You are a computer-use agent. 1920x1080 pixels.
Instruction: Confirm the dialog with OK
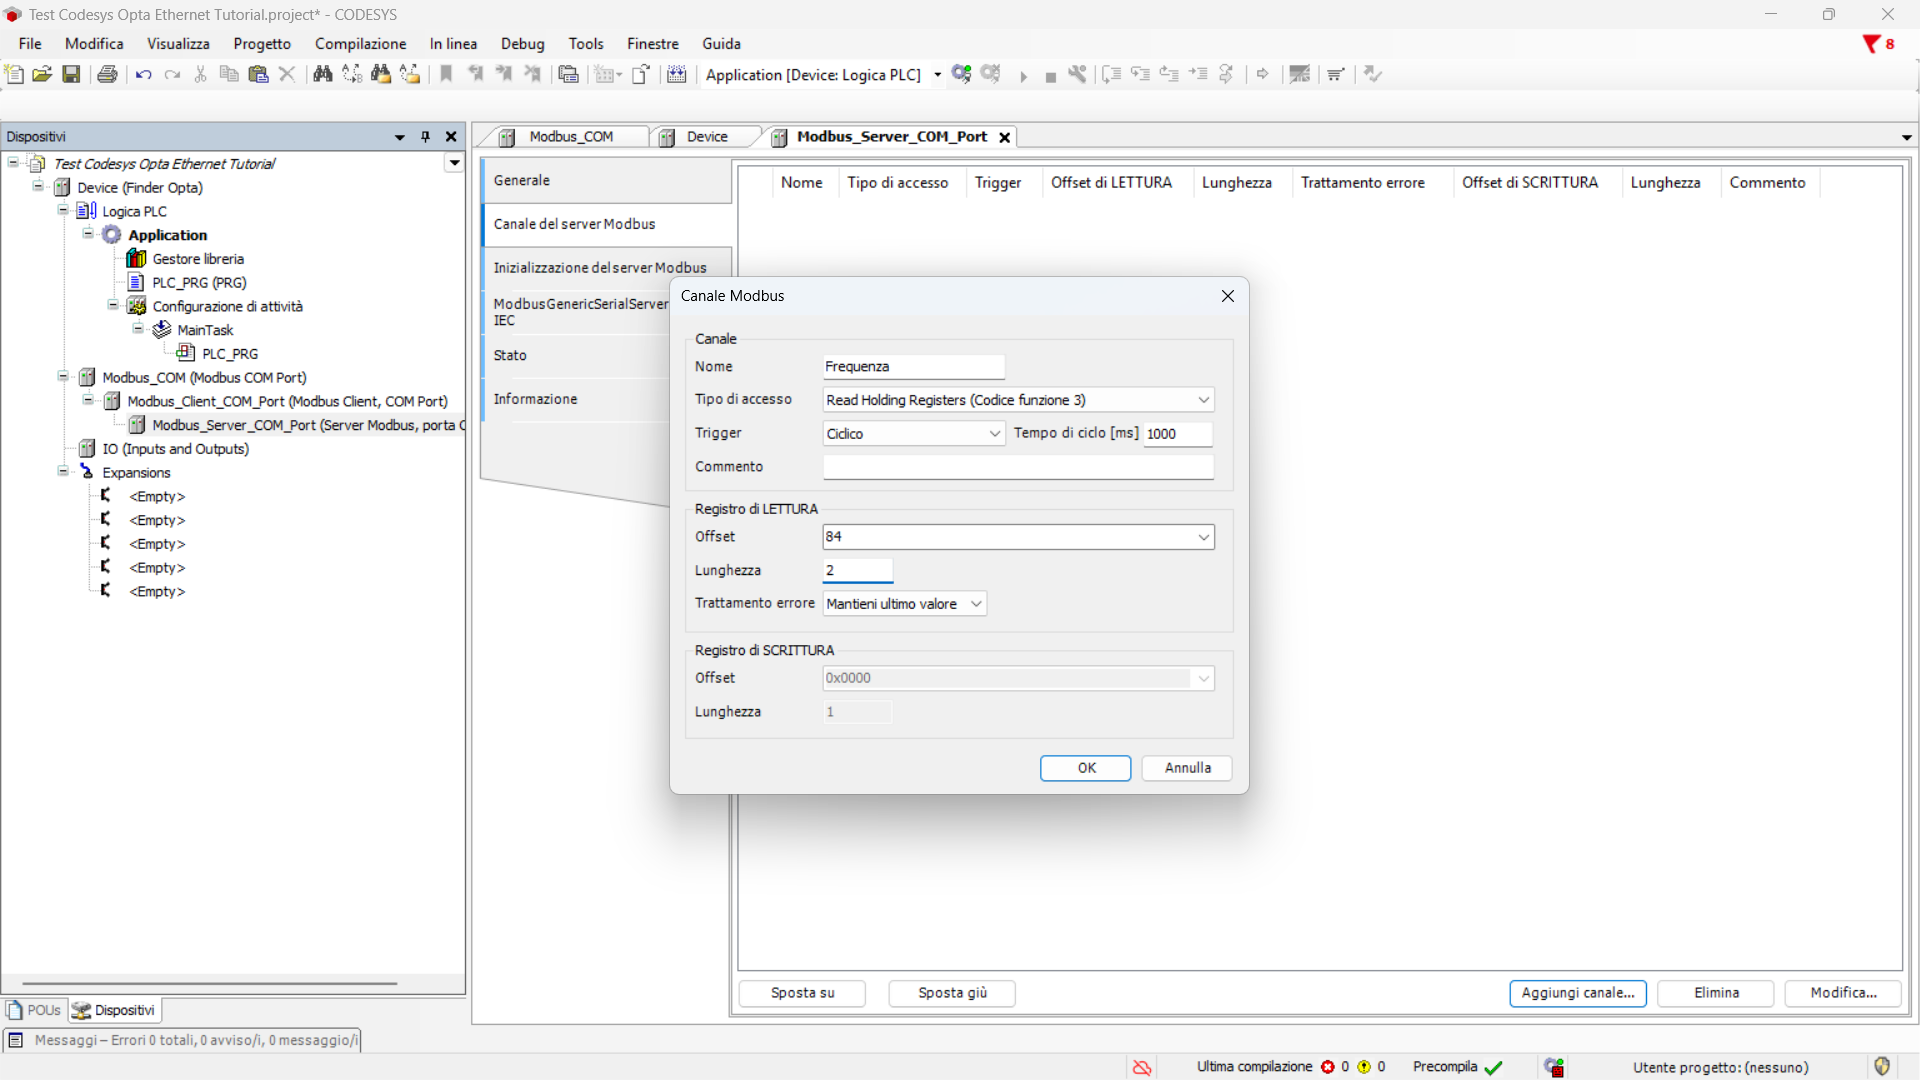(1085, 768)
